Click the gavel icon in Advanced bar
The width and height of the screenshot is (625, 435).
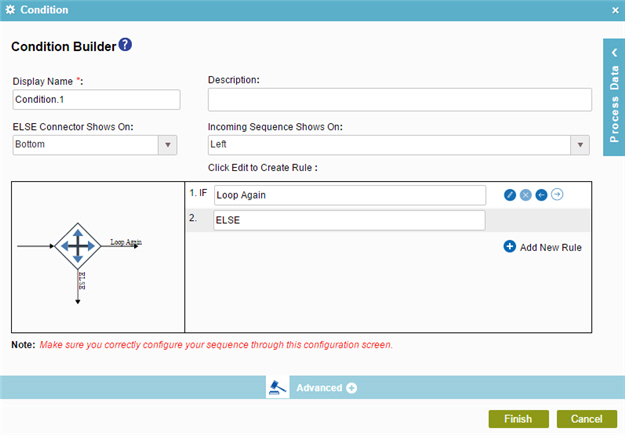278,387
